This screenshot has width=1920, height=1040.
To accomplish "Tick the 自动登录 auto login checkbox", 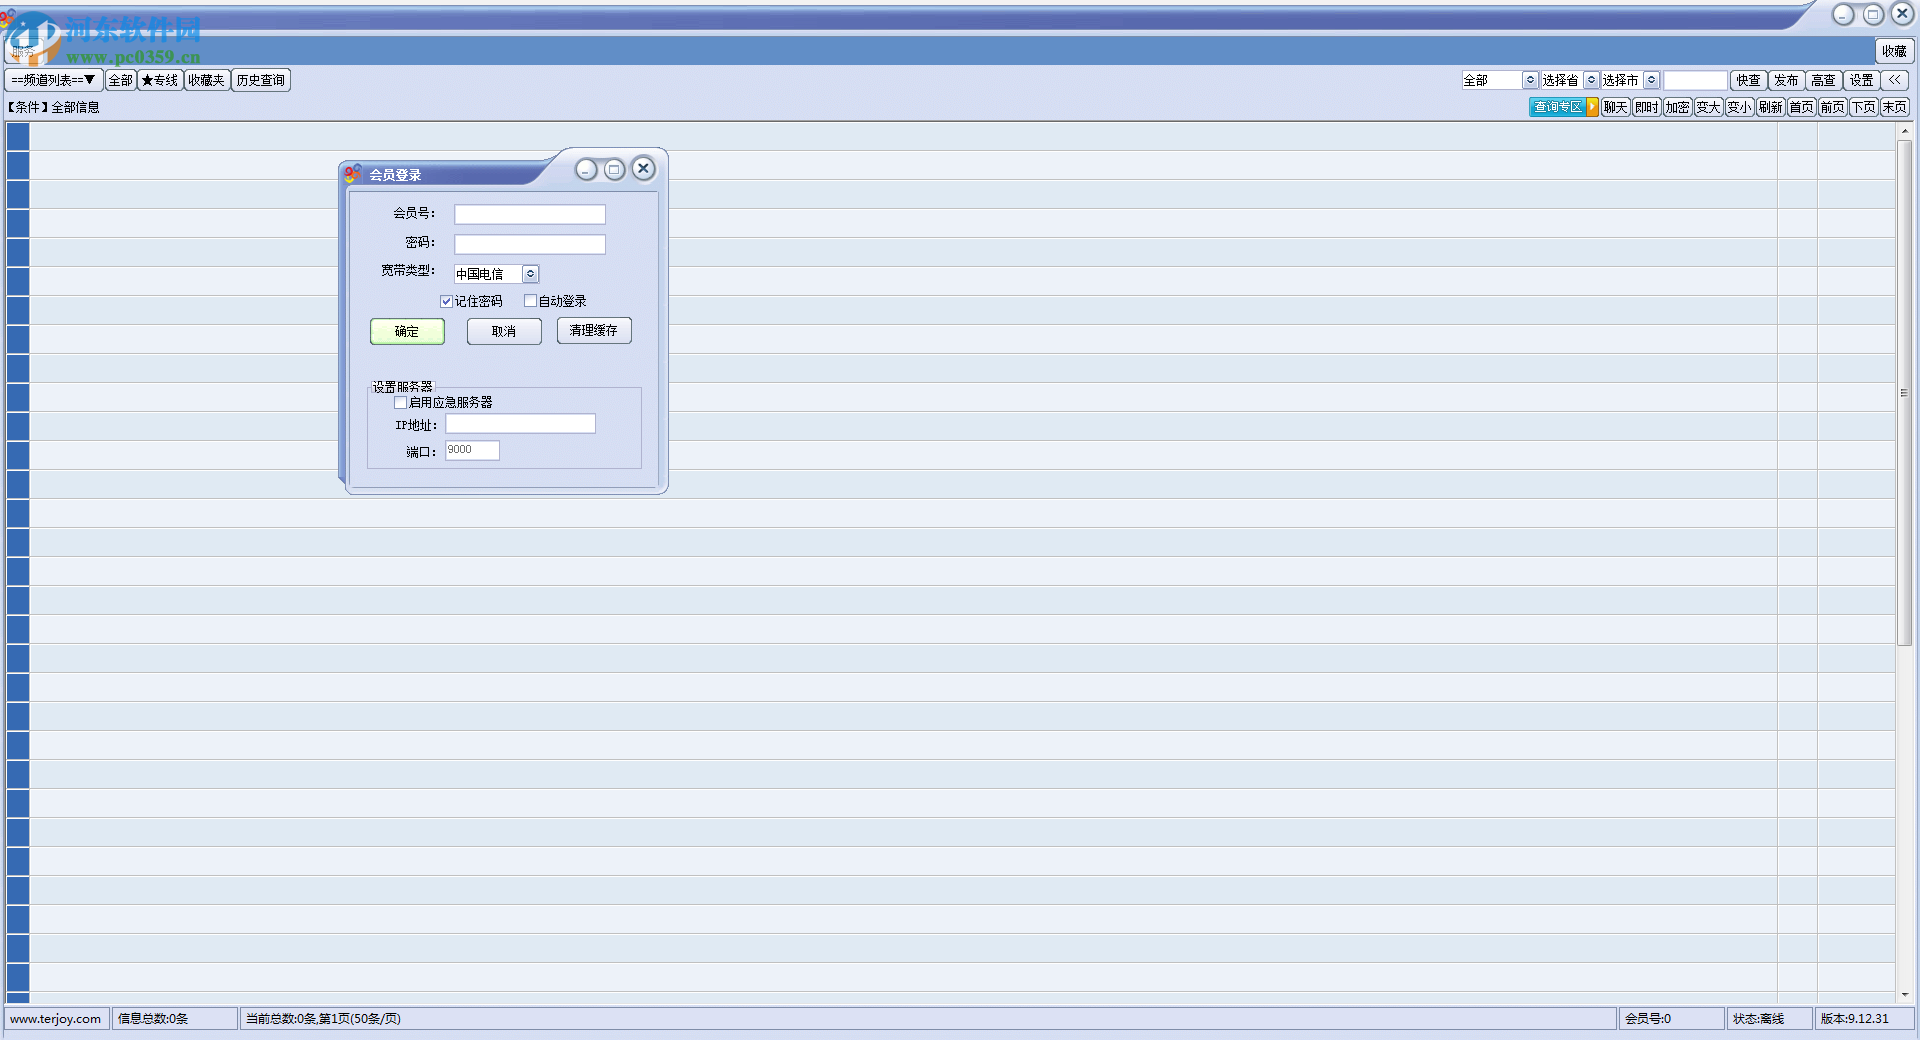I will 530,301.
